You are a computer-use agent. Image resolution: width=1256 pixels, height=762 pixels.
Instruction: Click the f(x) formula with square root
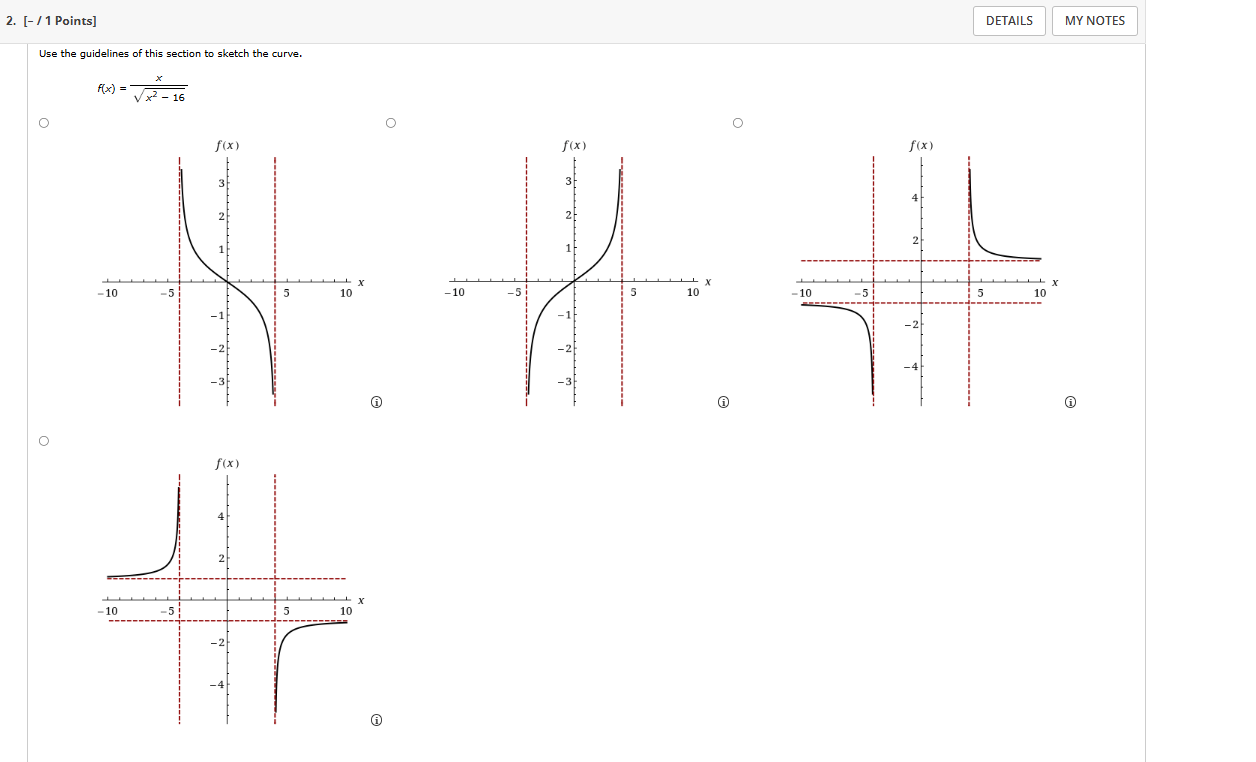(143, 89)
